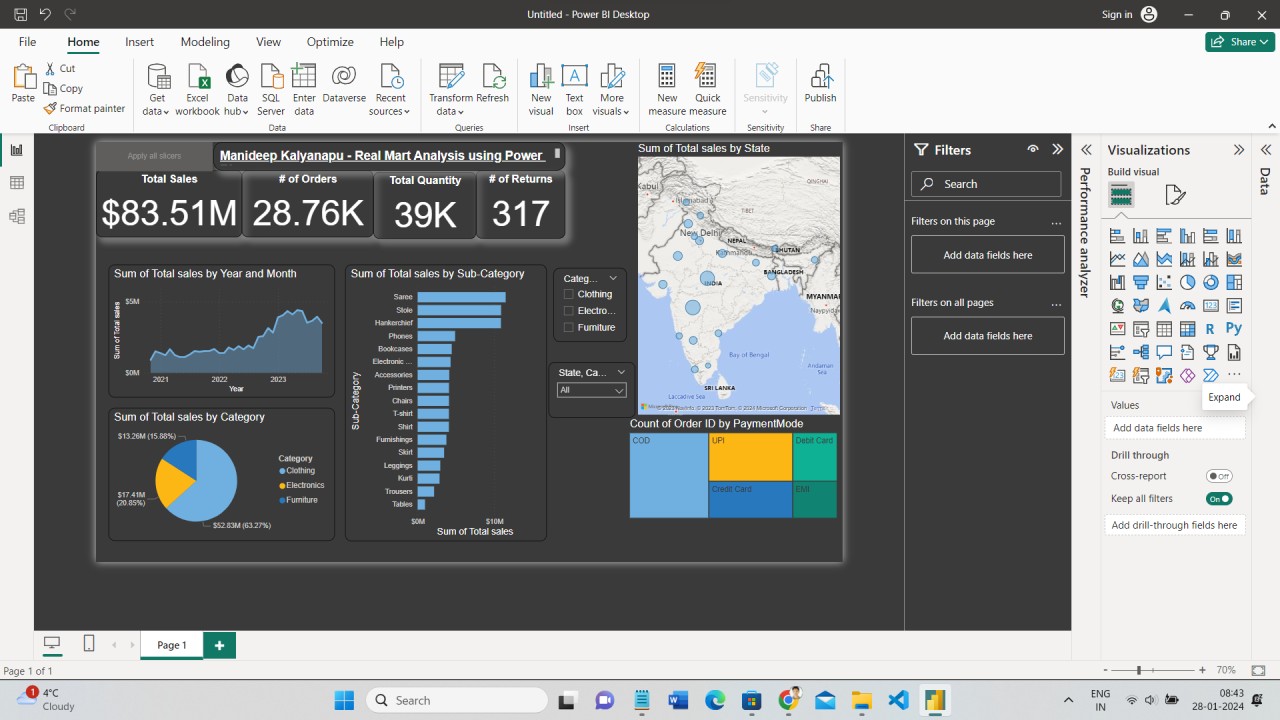Viewport: 1280px width, 720px height.
Task: Click the Copy command
Action: (63, 88)
